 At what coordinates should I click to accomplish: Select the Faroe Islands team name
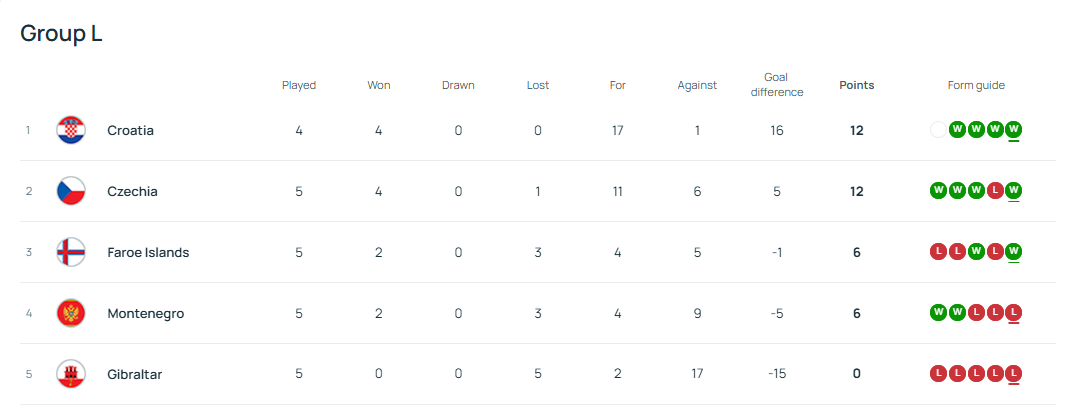coord(148,252)
